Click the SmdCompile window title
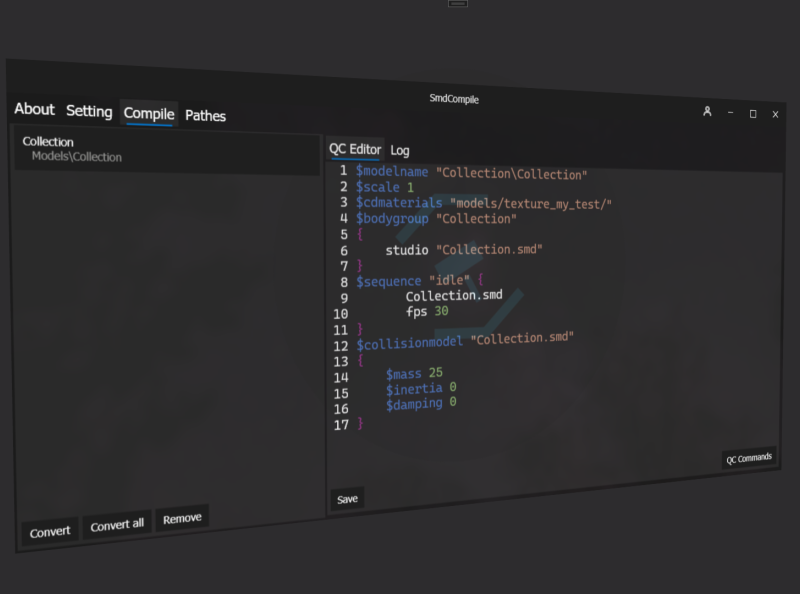This screenshot has width=800, height=594. coord(454,98)
